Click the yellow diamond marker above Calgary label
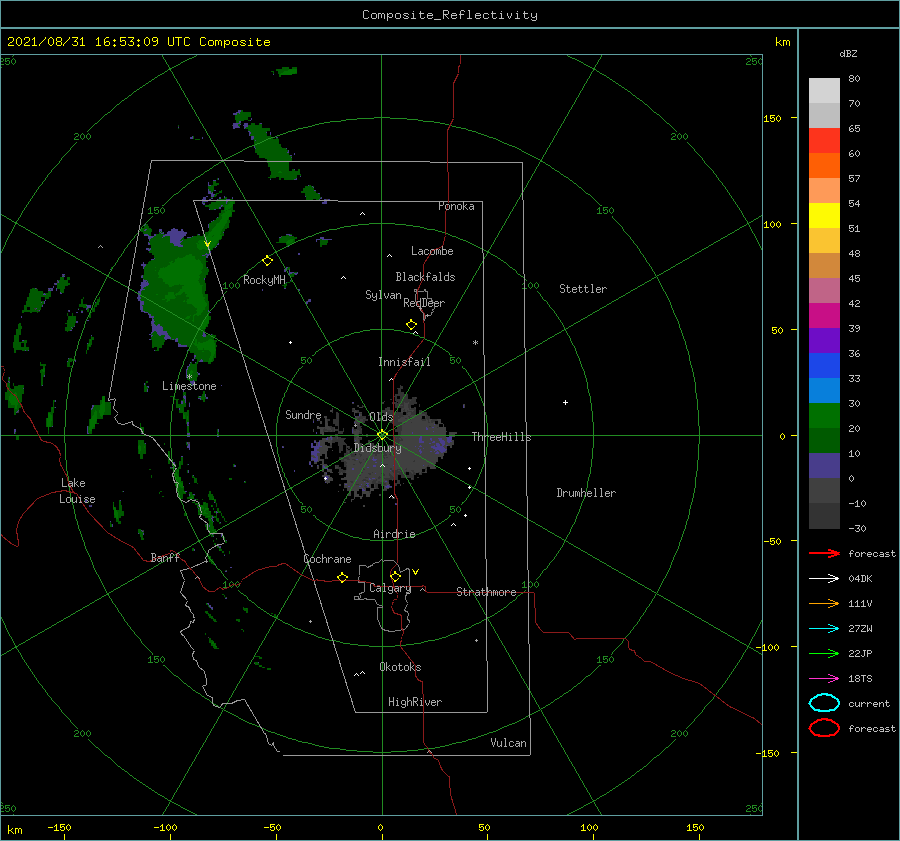 [395, 576]
